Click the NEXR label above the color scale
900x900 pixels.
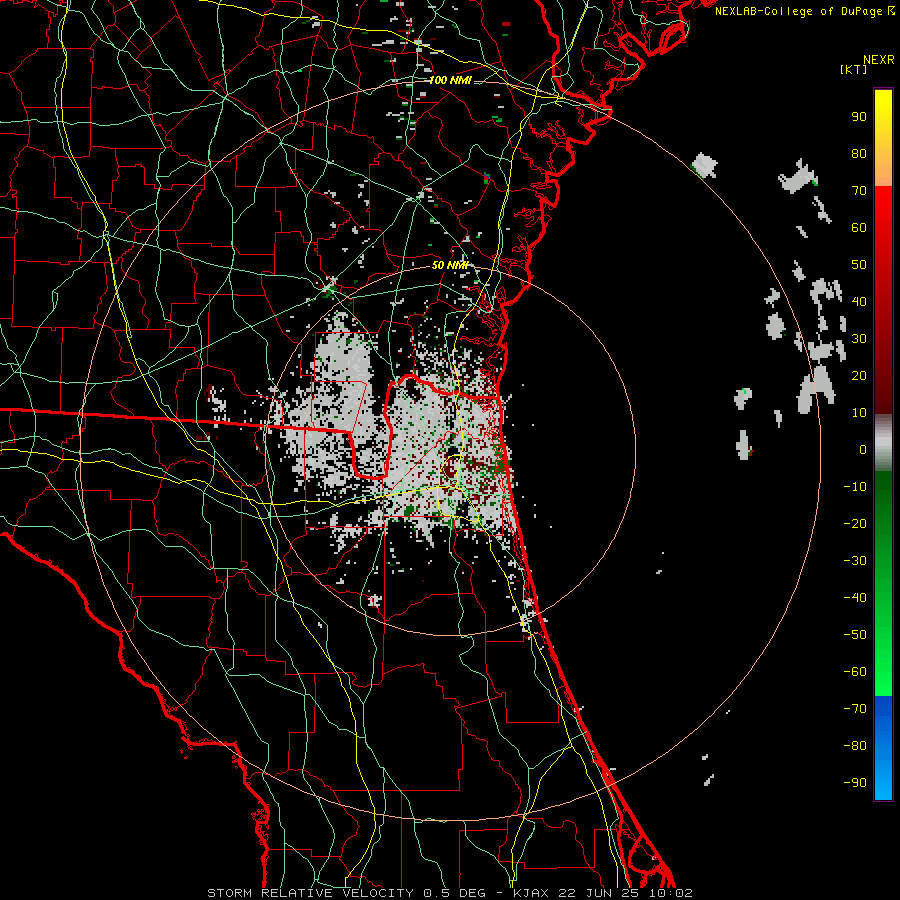click(878, 60)
